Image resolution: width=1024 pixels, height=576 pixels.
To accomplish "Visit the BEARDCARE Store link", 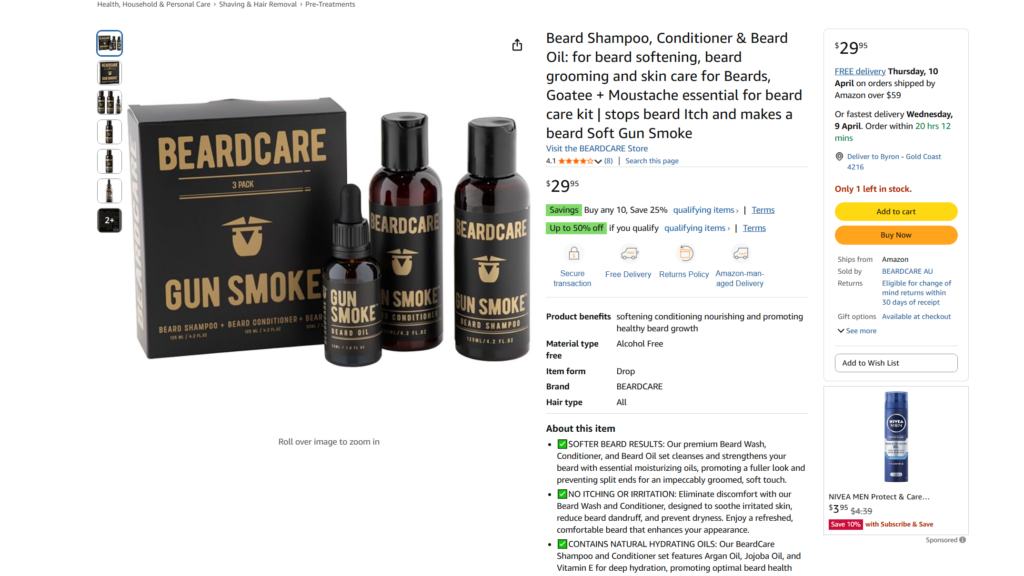I will point(597,149).
